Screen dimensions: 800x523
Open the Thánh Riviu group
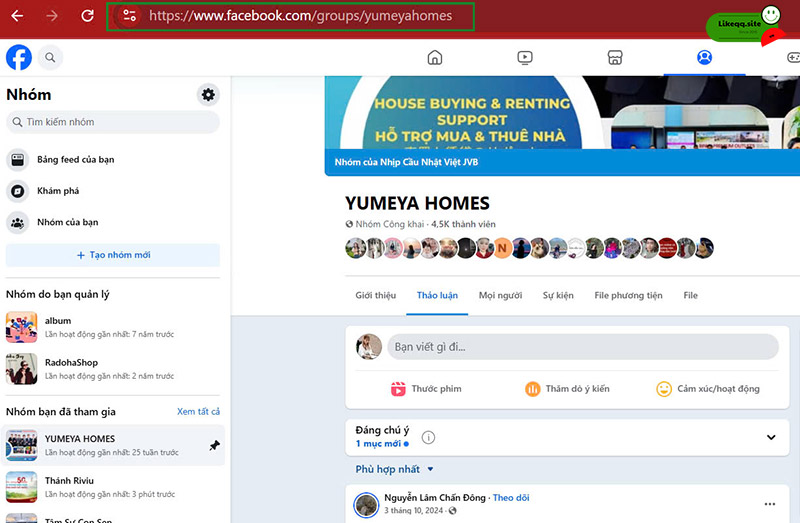click(113, 487)
